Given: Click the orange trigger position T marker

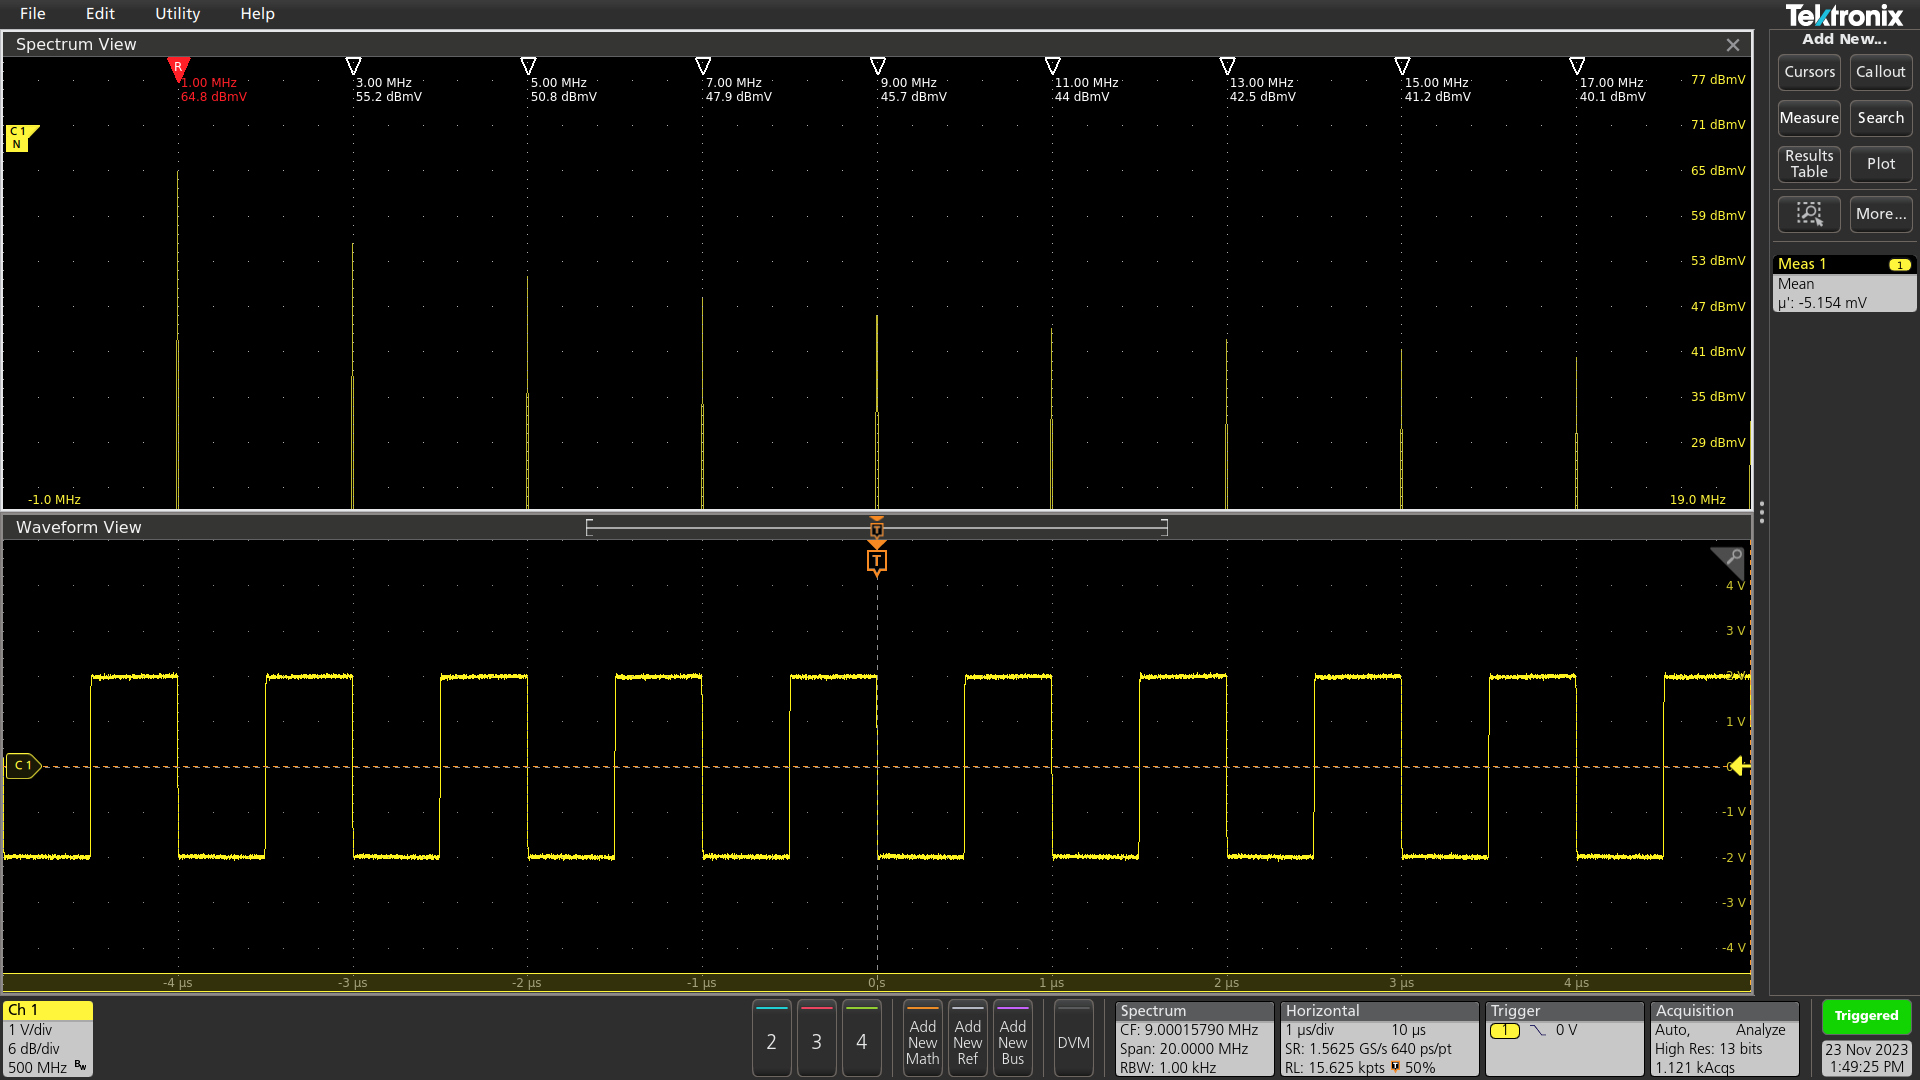Looking at the screenshot, I should [x=877, y=562].
